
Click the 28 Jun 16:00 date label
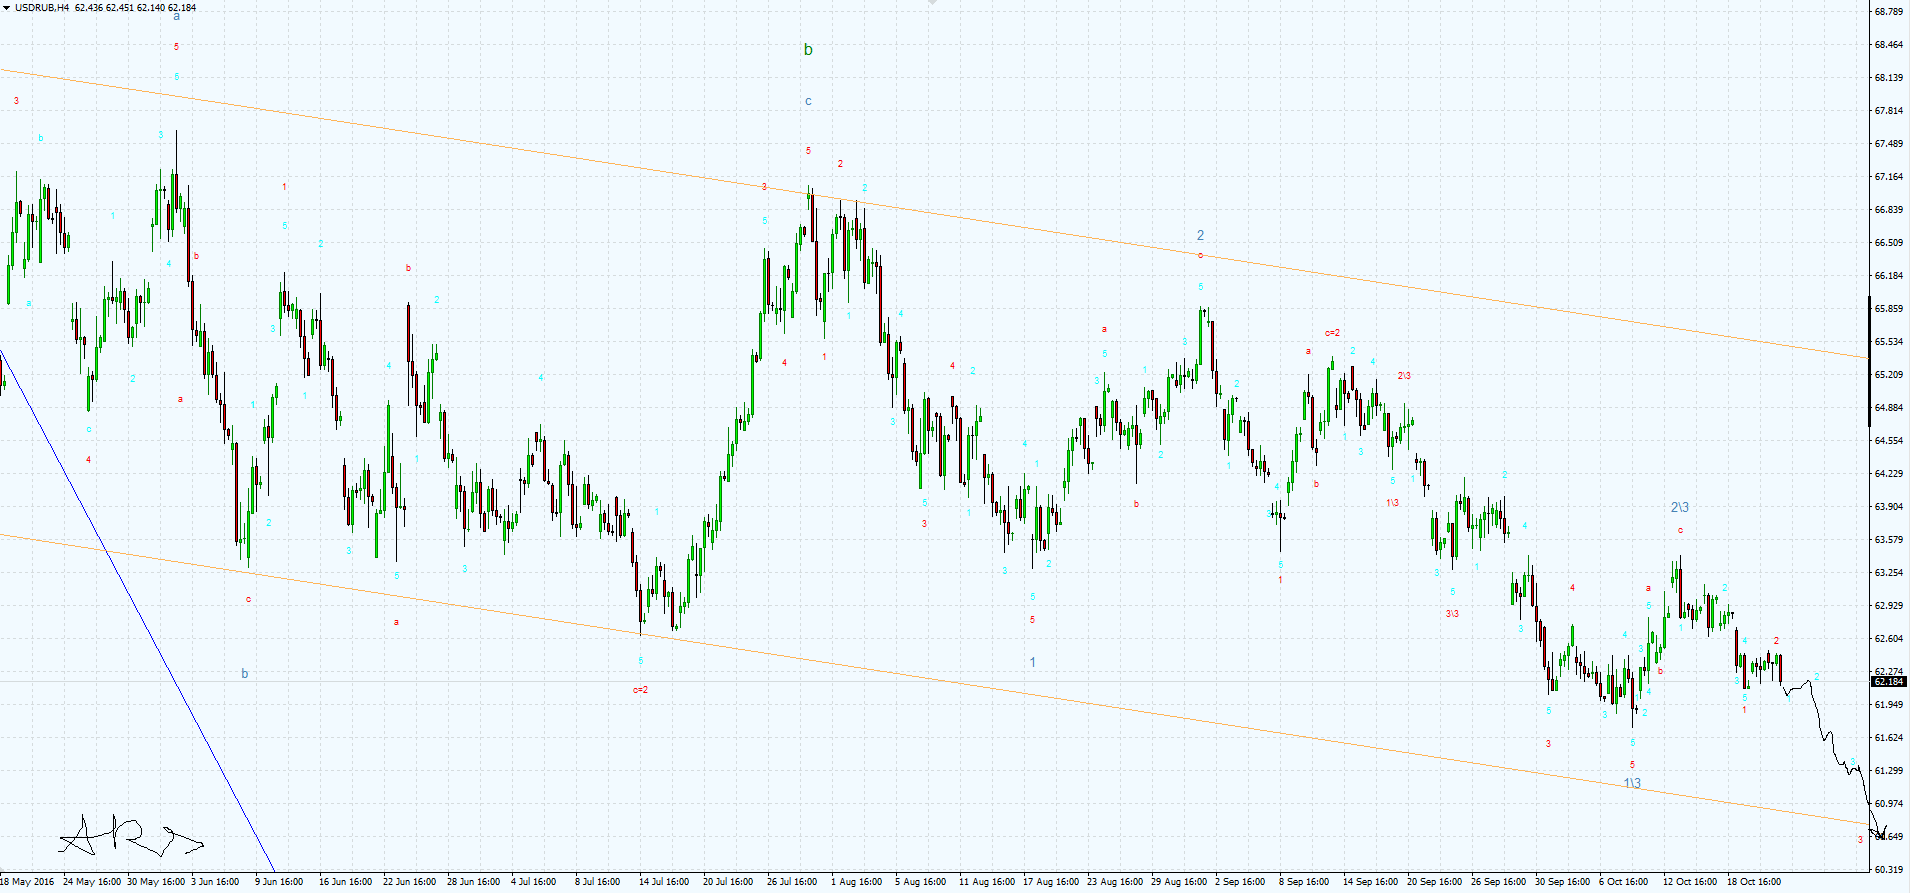point(473,882)
